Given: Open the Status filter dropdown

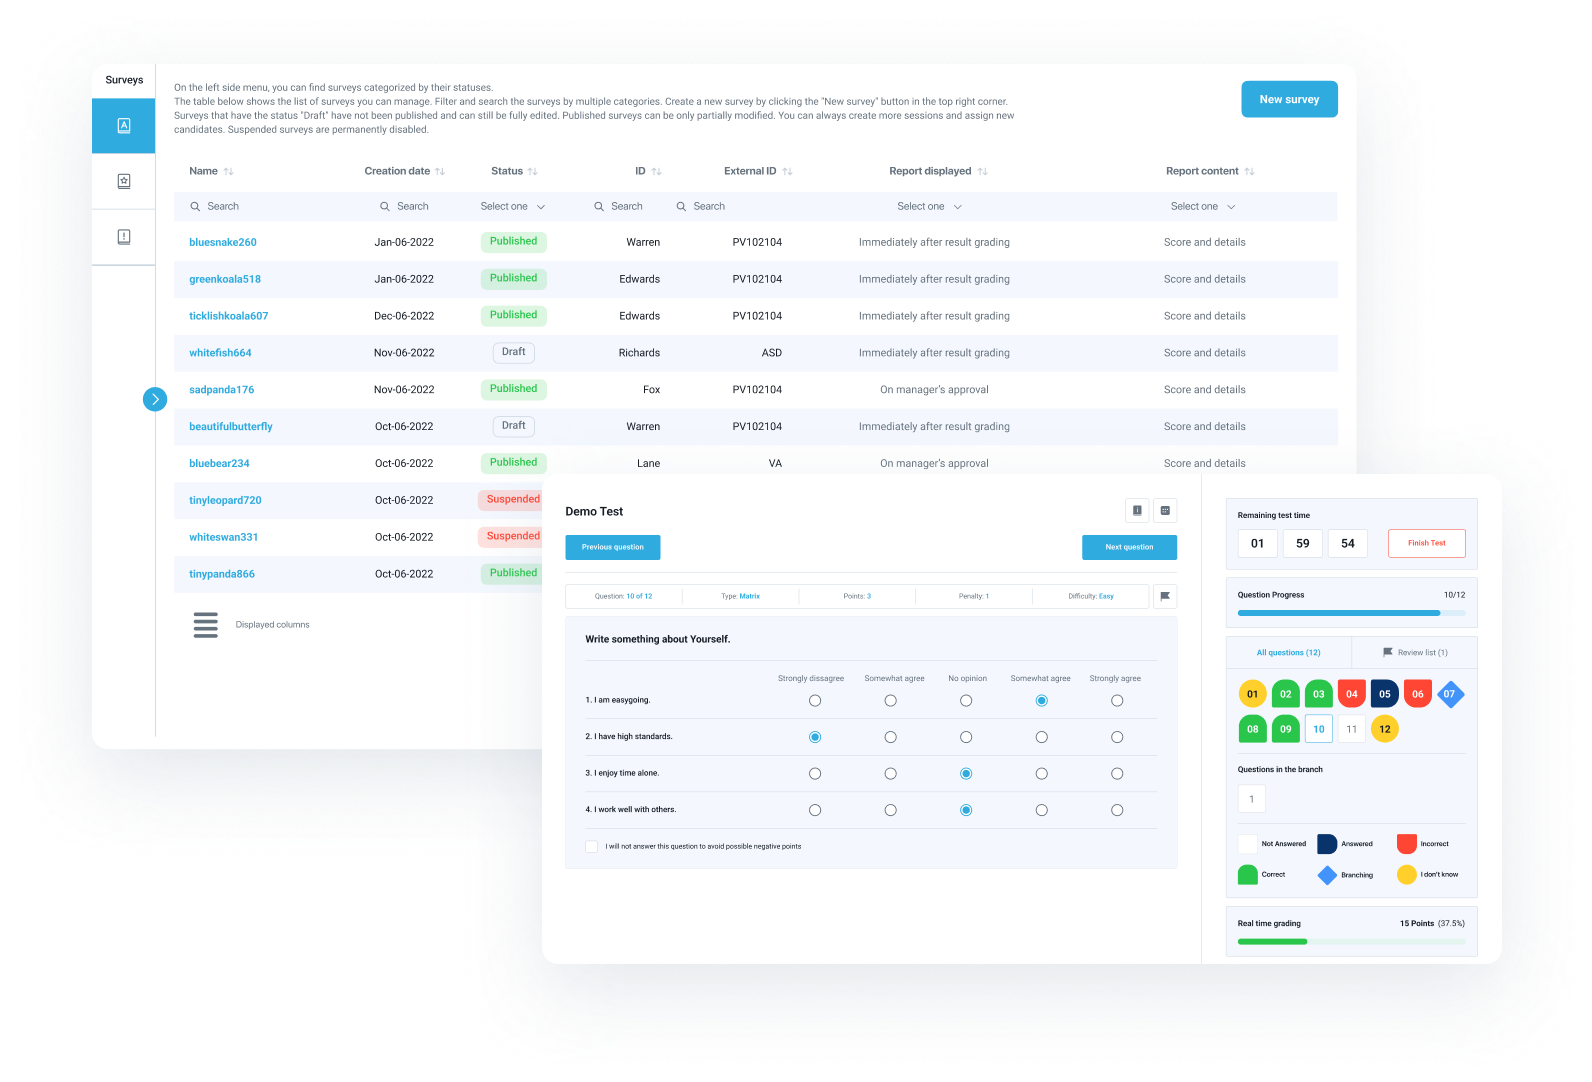Looking at the screenshot, I should [512, 207].
